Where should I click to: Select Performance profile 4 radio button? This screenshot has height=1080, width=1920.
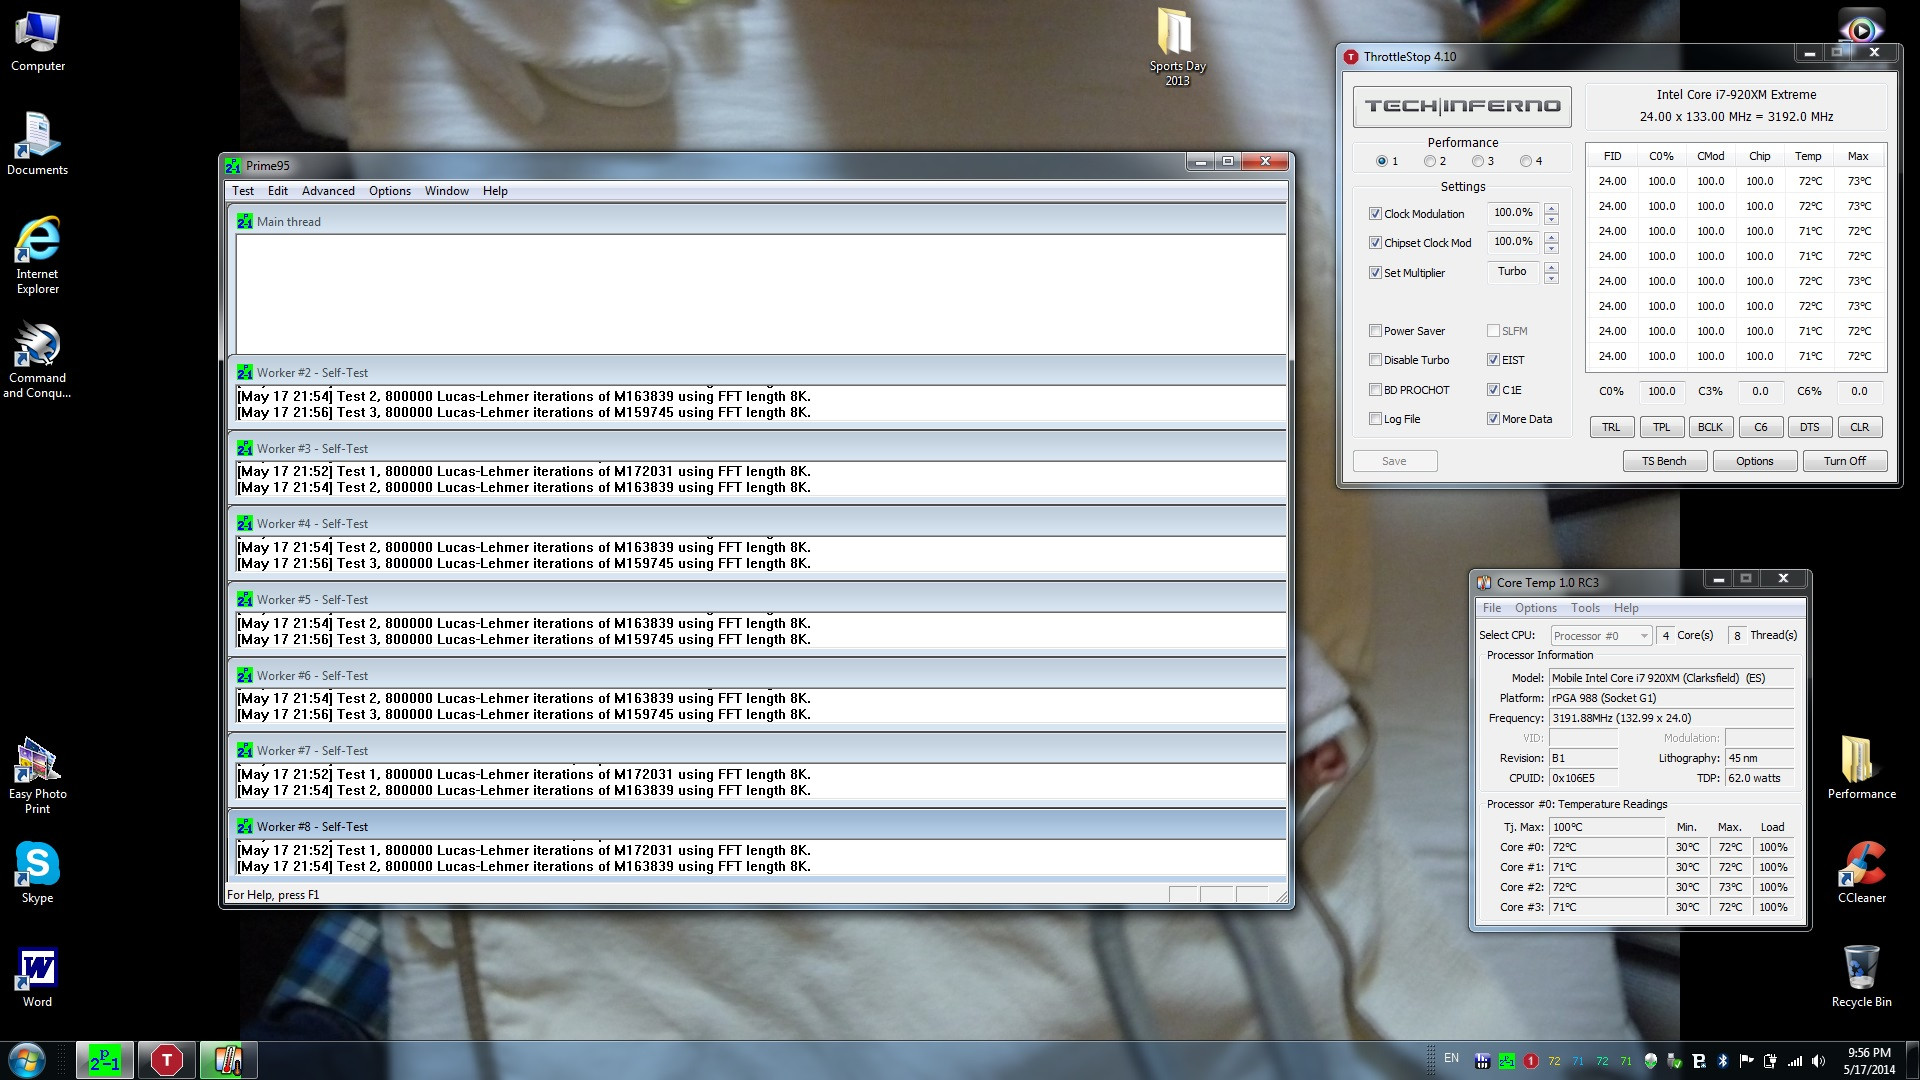(x=1526, y=161)
